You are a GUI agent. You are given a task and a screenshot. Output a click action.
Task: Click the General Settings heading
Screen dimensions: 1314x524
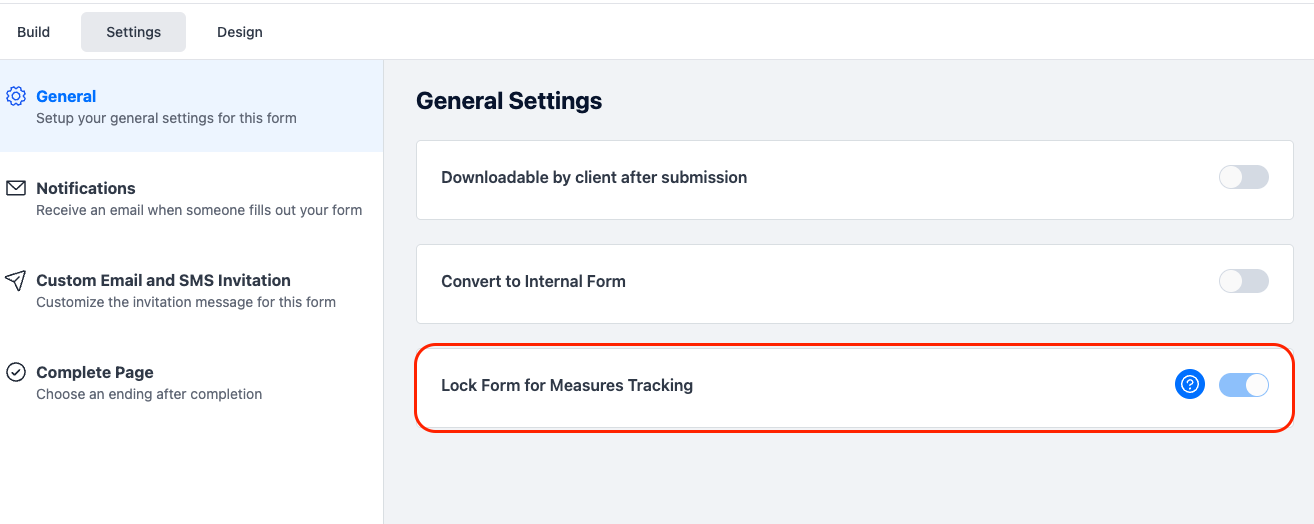(509, 101)
